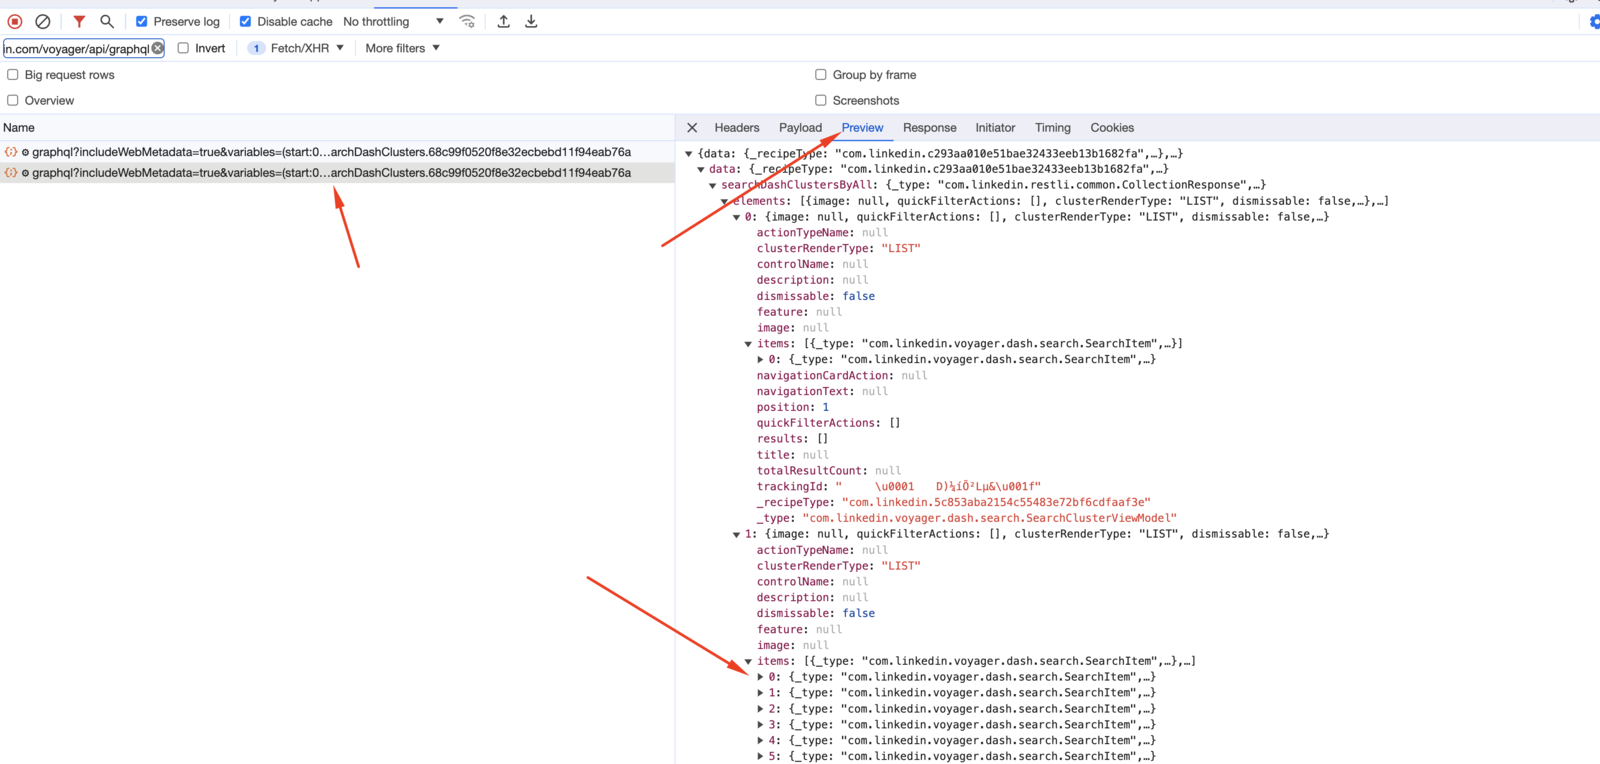Open network search magnifier

pyautogui.click(x=107, y=21)
